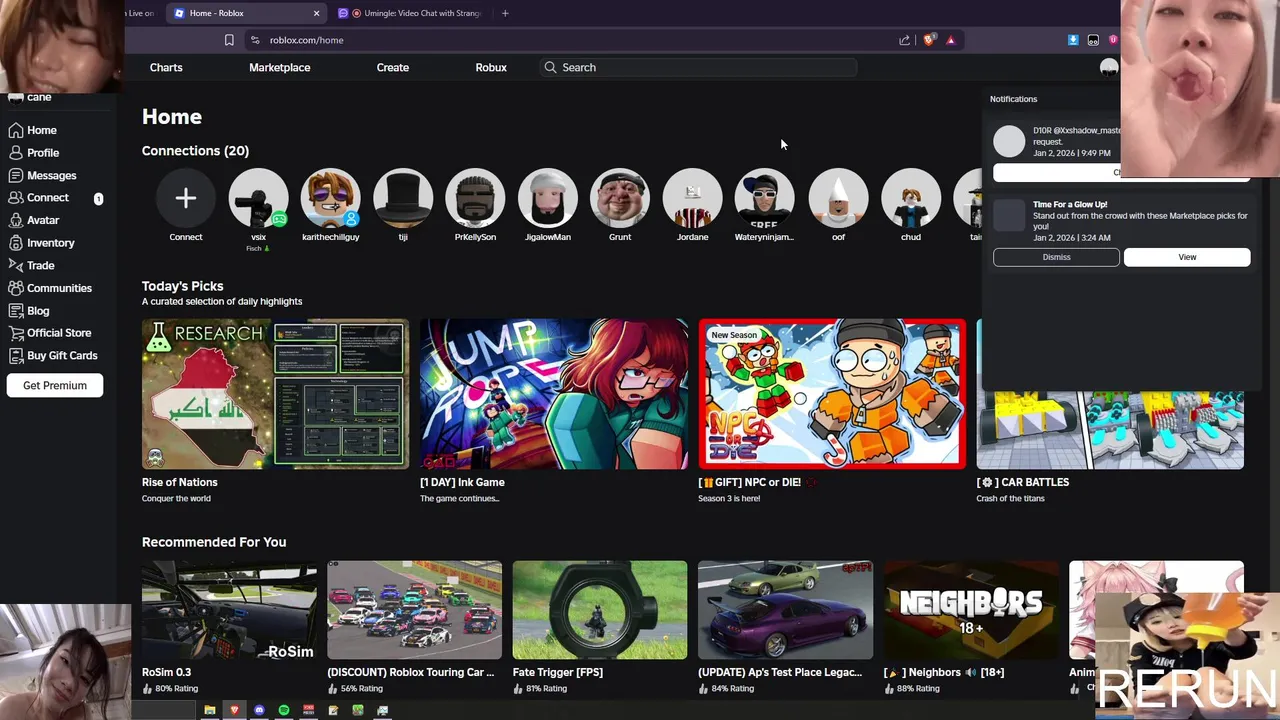Open Ap's Test Place Legacy thumbnail
The width and height of the screenshot is (1280, 720).
(785, 610)
